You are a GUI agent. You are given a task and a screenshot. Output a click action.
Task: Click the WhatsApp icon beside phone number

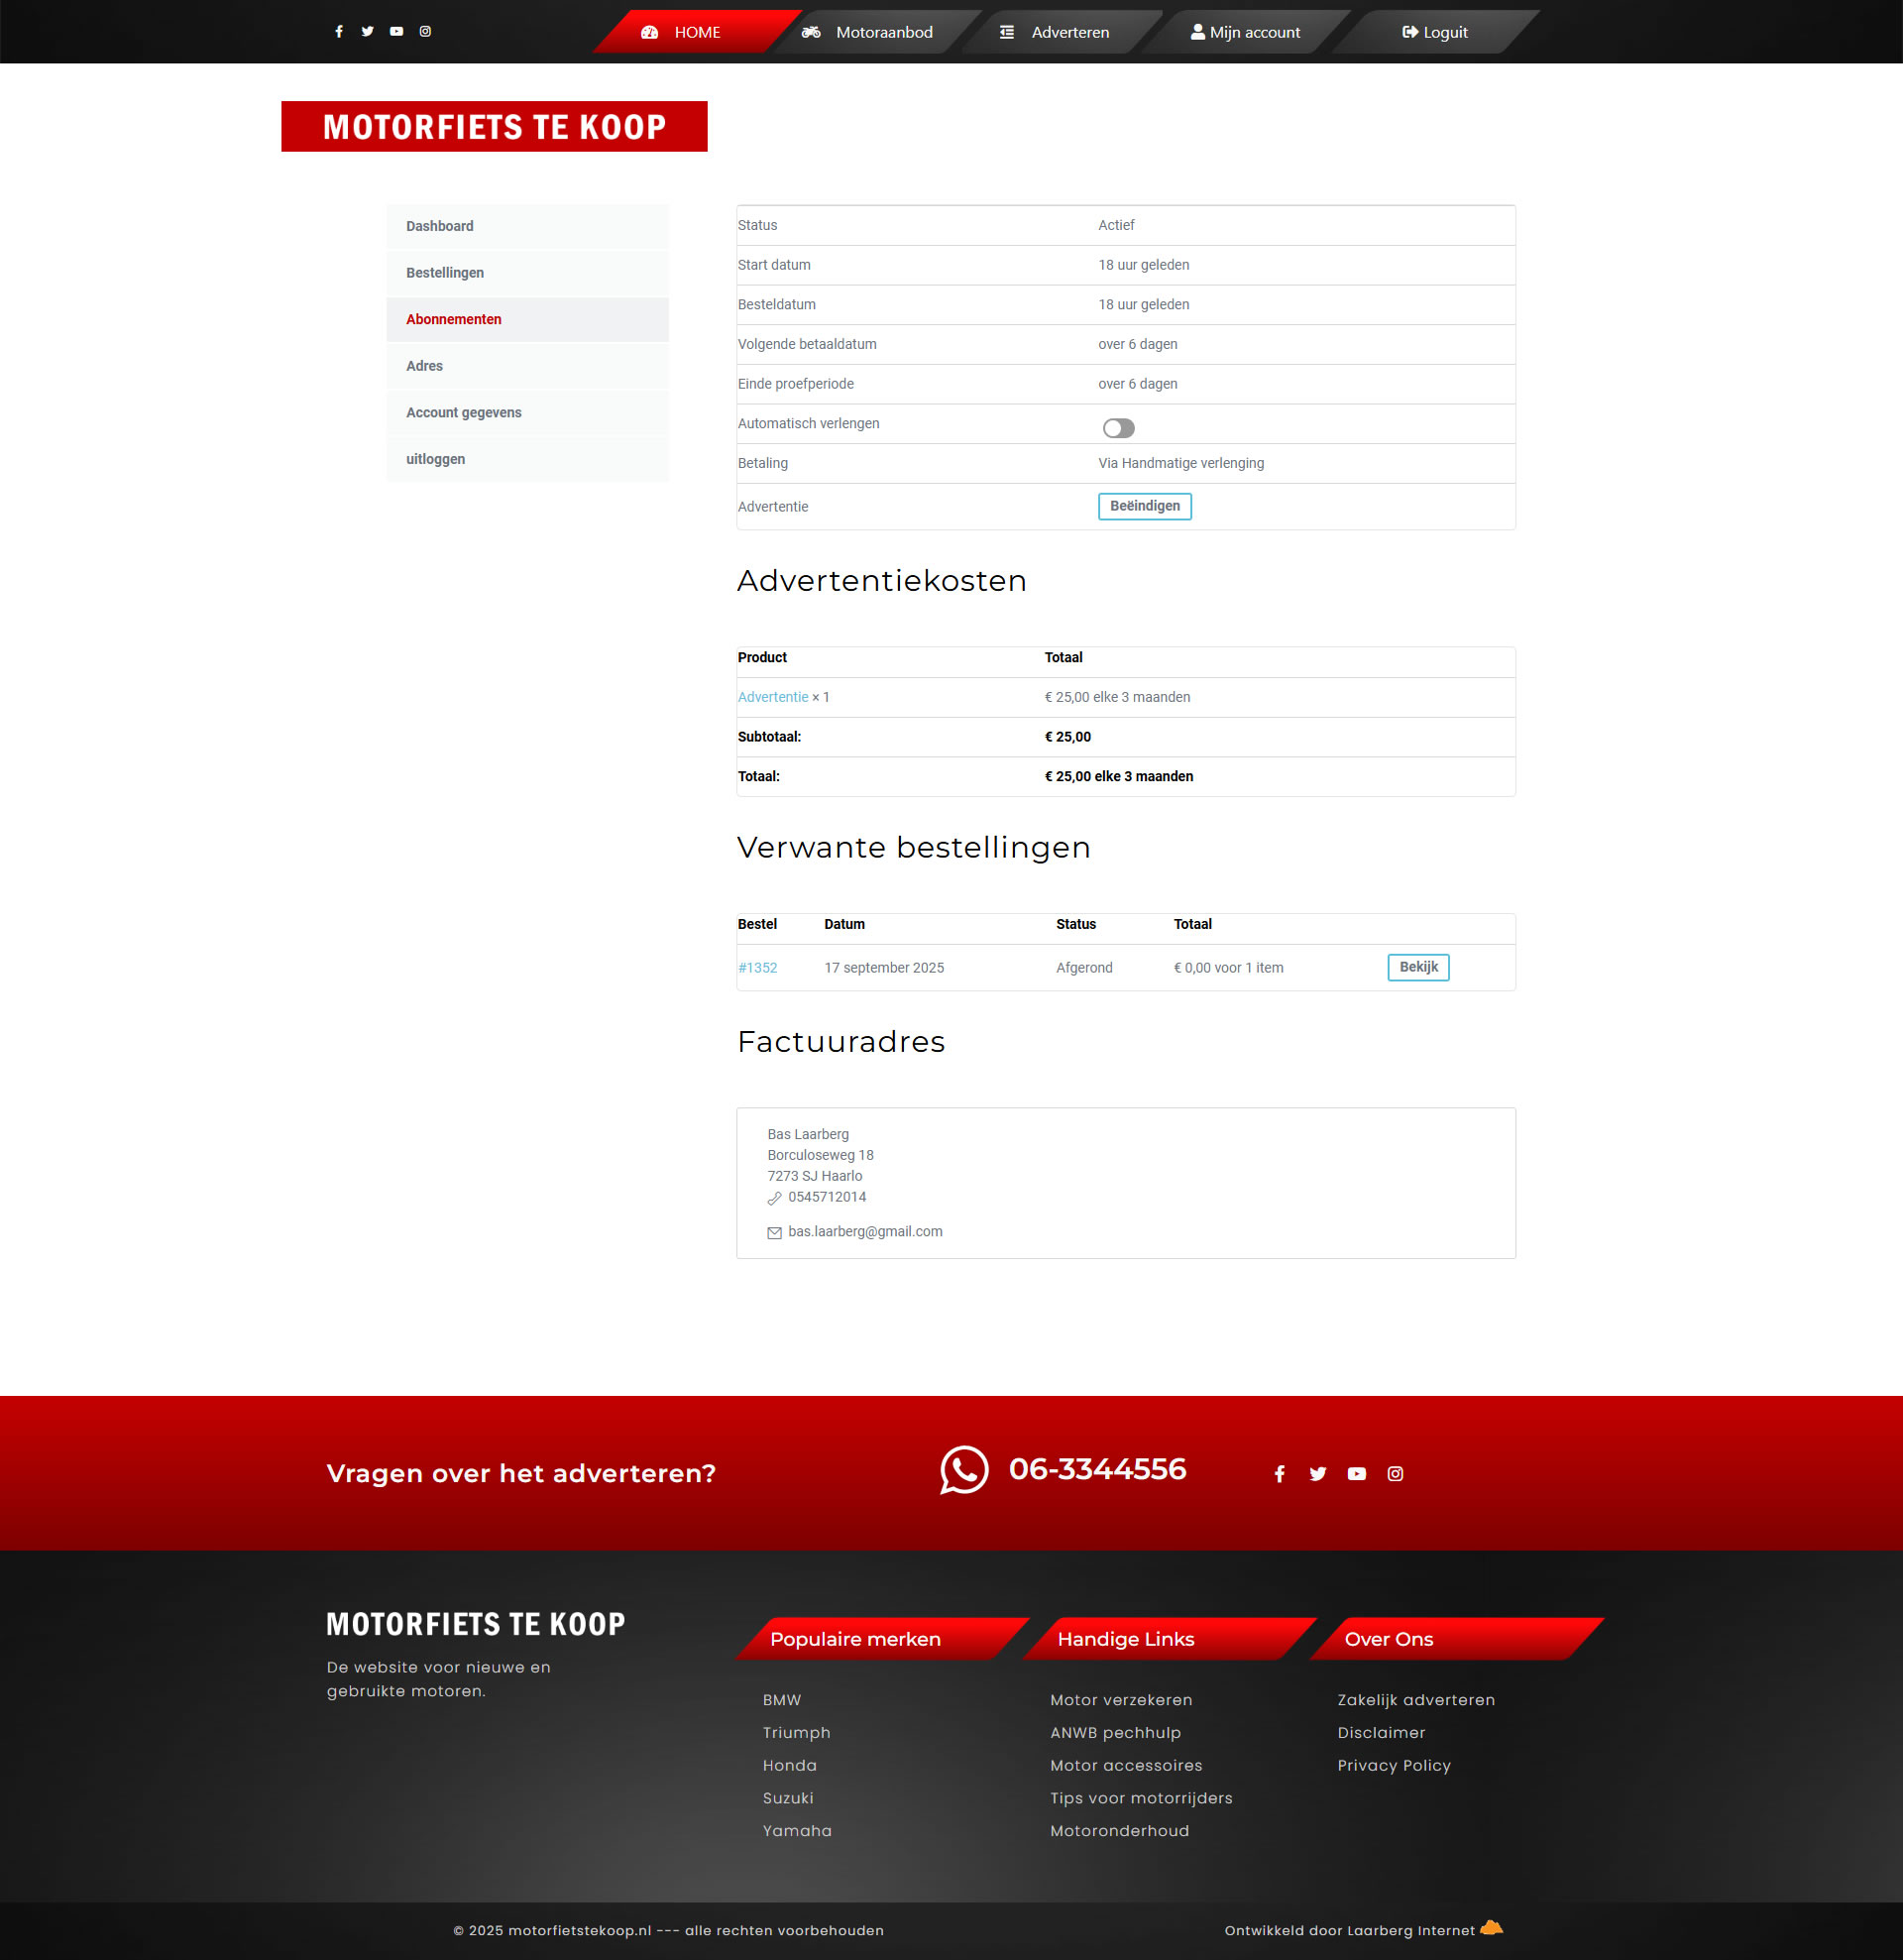(x=963, y=1470)
